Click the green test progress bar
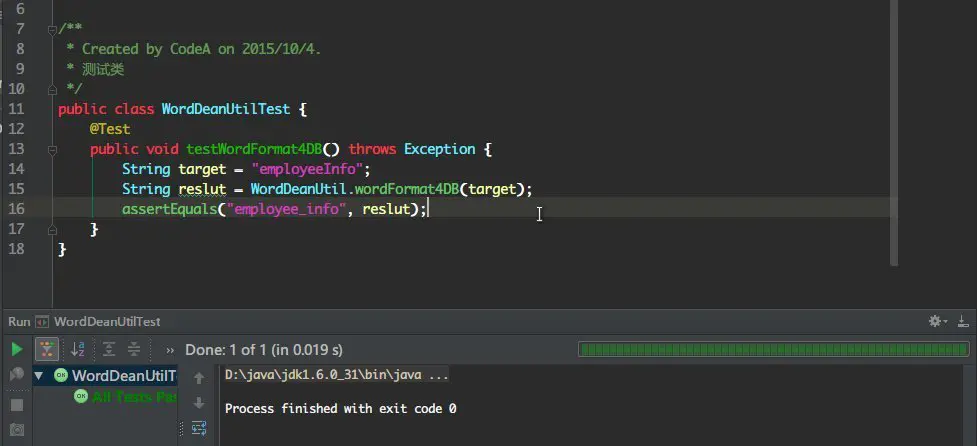 pyautogui.click(x=773, y=349)
